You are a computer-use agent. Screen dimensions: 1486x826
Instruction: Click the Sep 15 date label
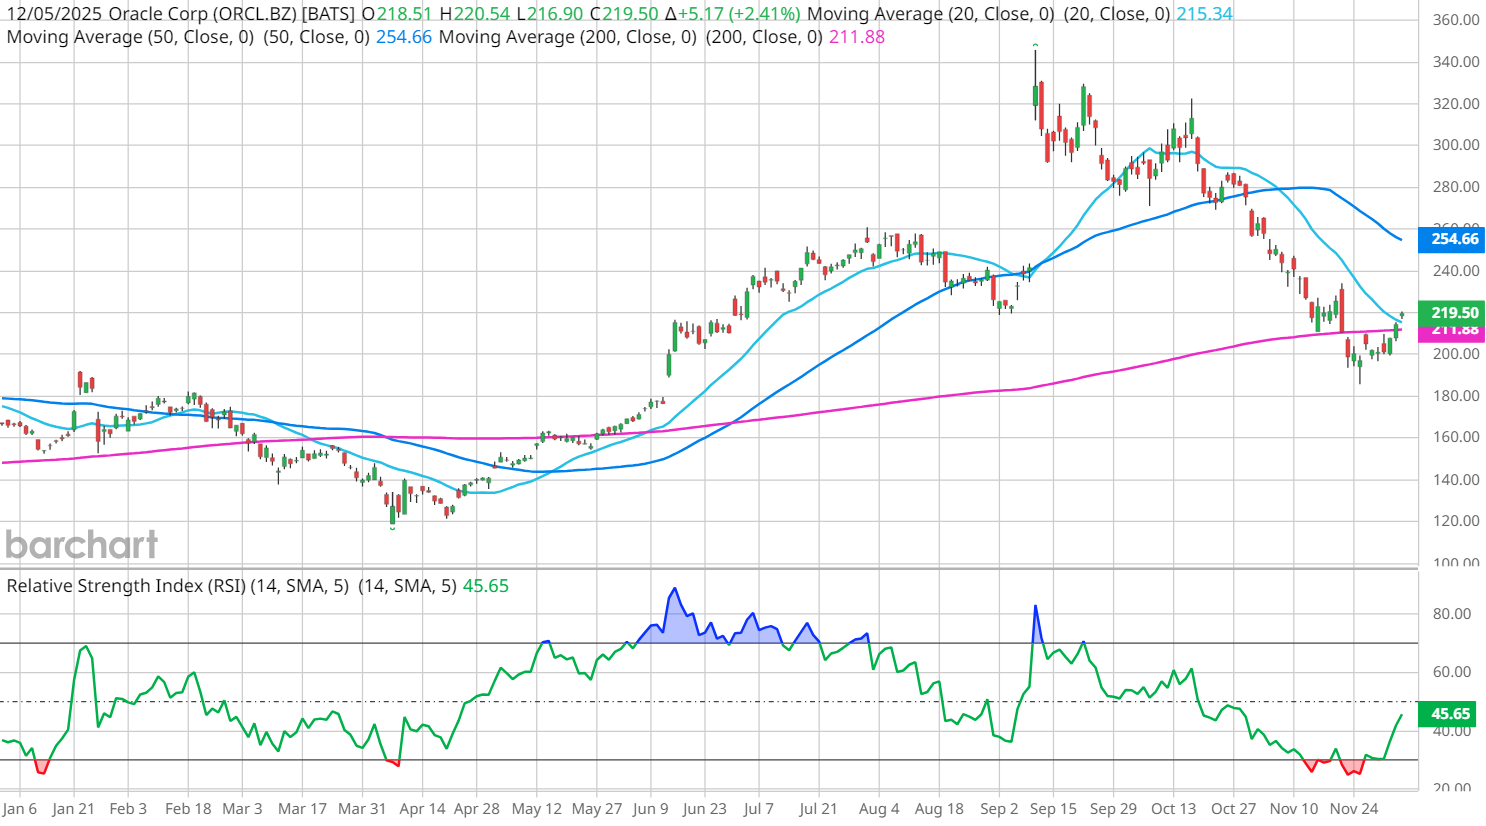1053,809
